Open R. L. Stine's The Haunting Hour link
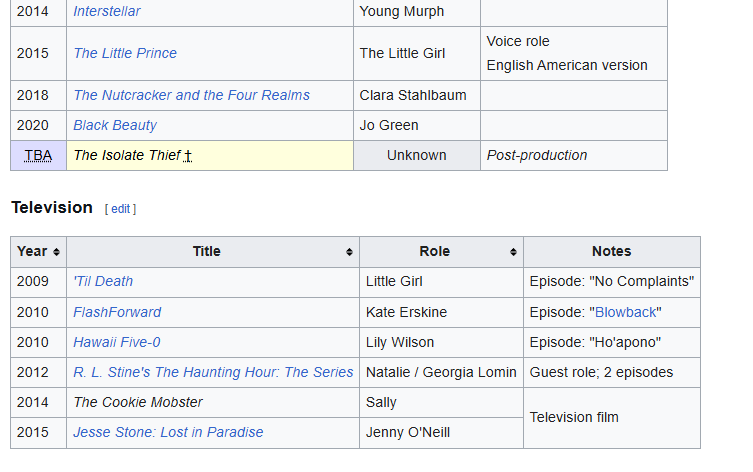The width and height of the screenshot is (753, 472). pyautogui.click(x=213, y=372)
